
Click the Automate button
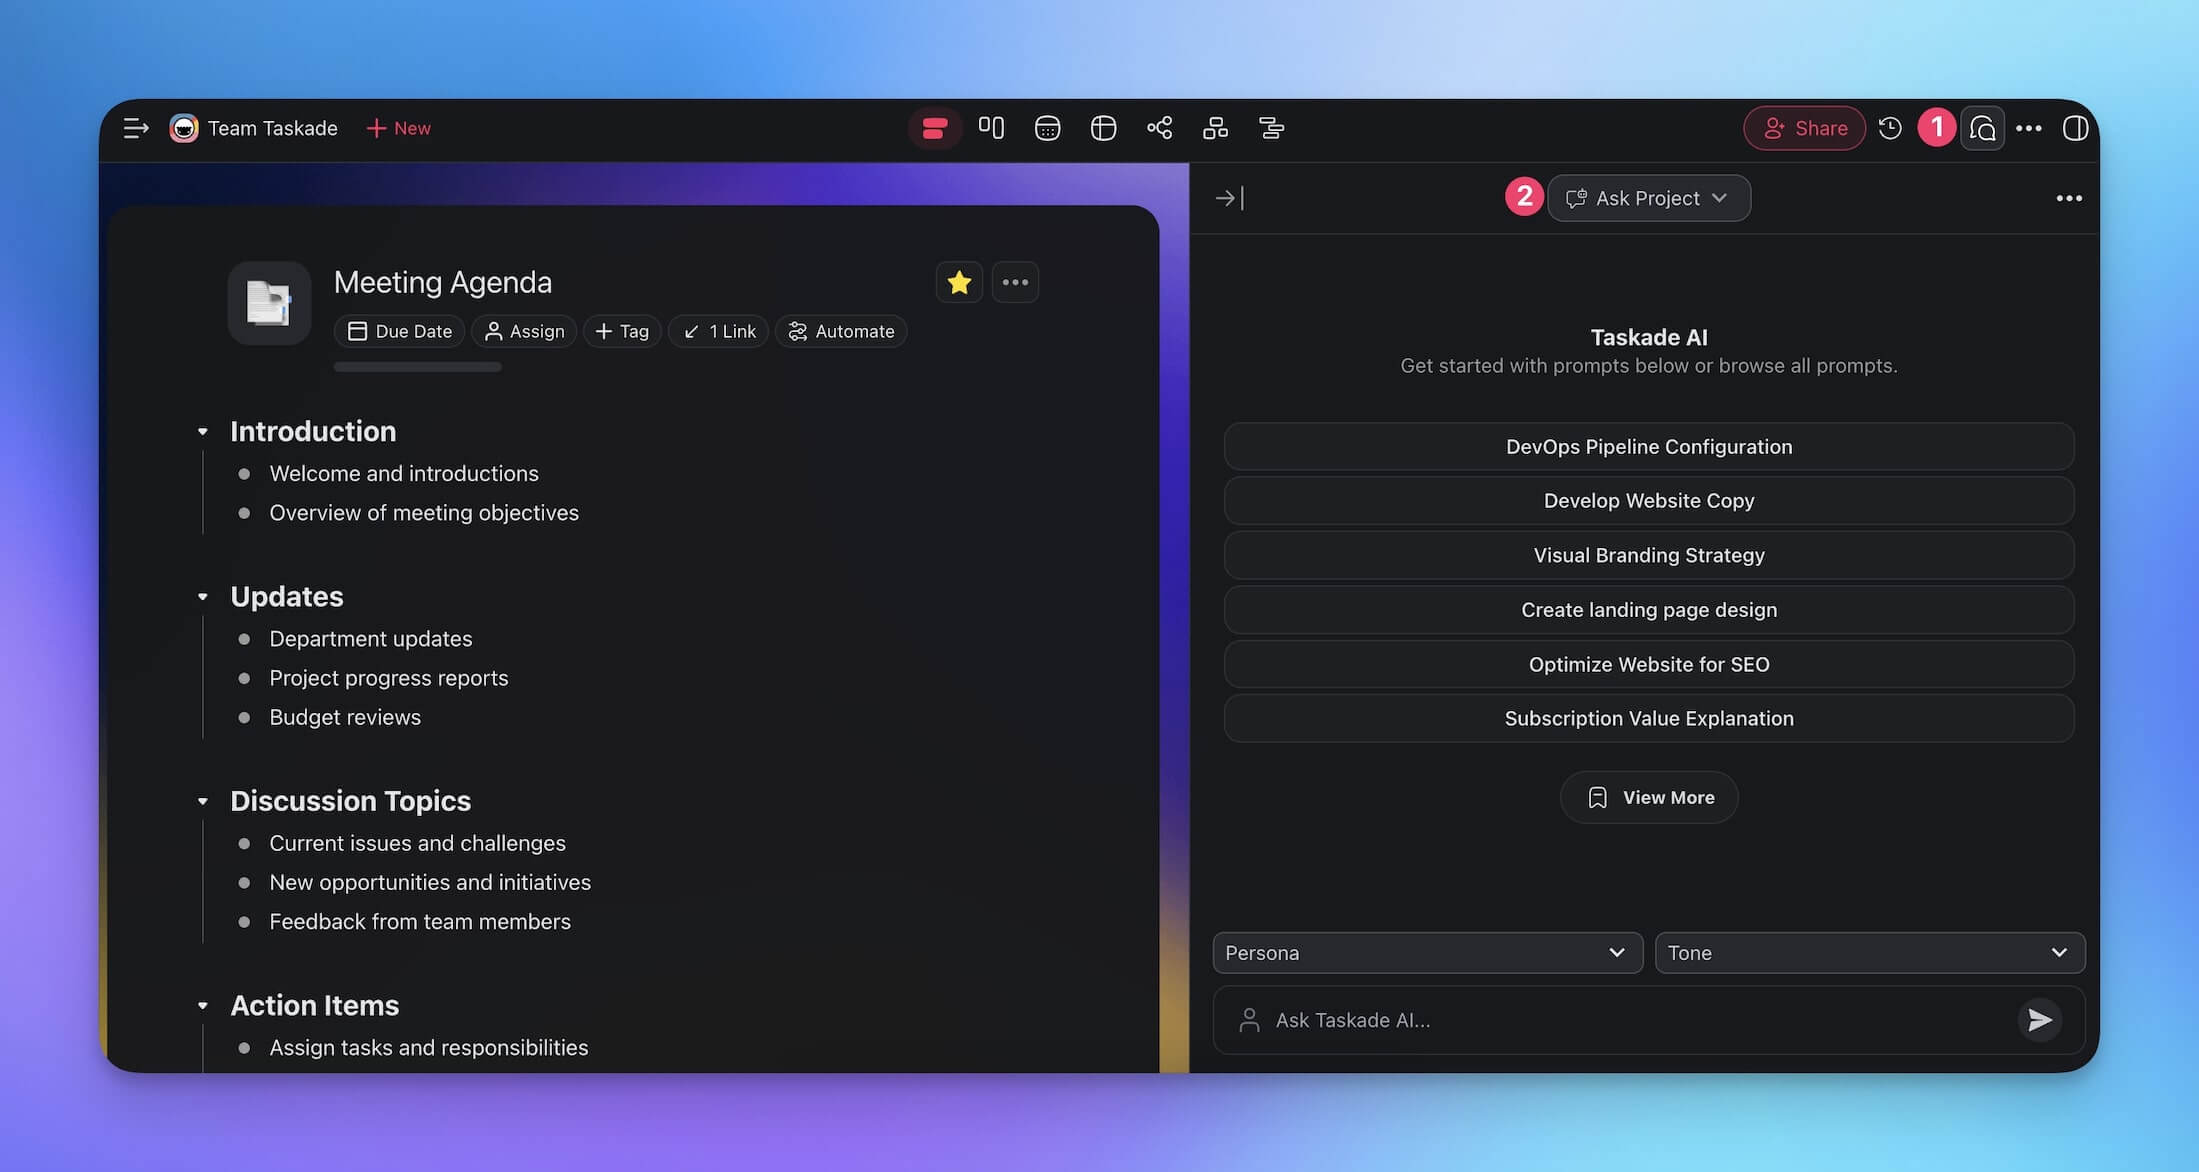coord(841,330)
